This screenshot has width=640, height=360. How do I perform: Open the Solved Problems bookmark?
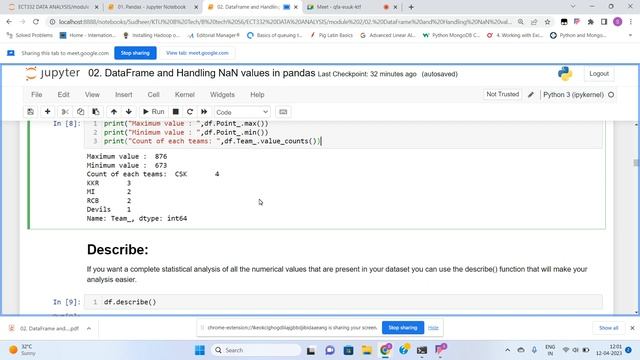click(x=30, y=36)
